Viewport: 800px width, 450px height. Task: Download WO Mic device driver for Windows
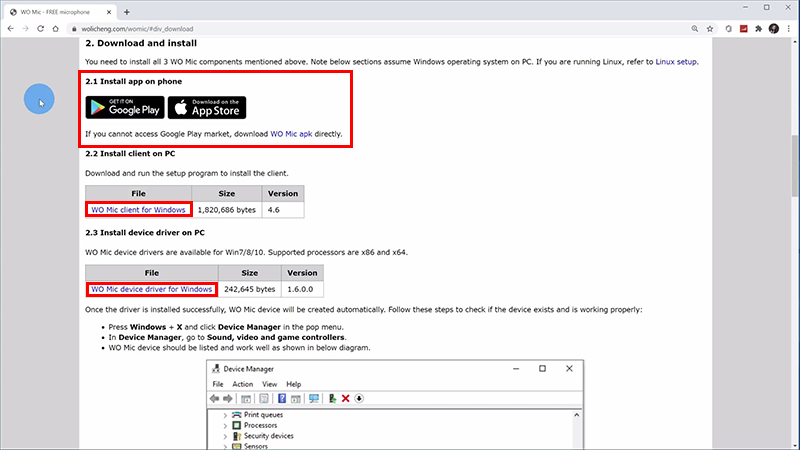point(152,289)
